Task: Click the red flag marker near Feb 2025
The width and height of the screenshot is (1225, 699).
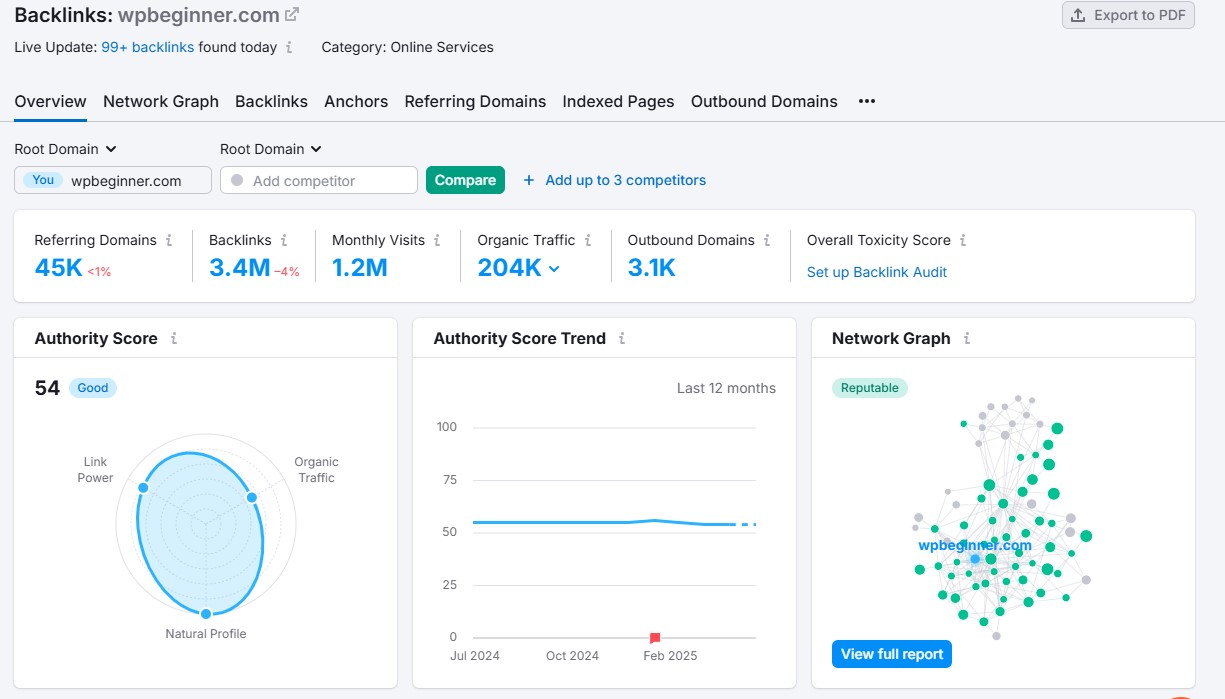Action: 655,637
